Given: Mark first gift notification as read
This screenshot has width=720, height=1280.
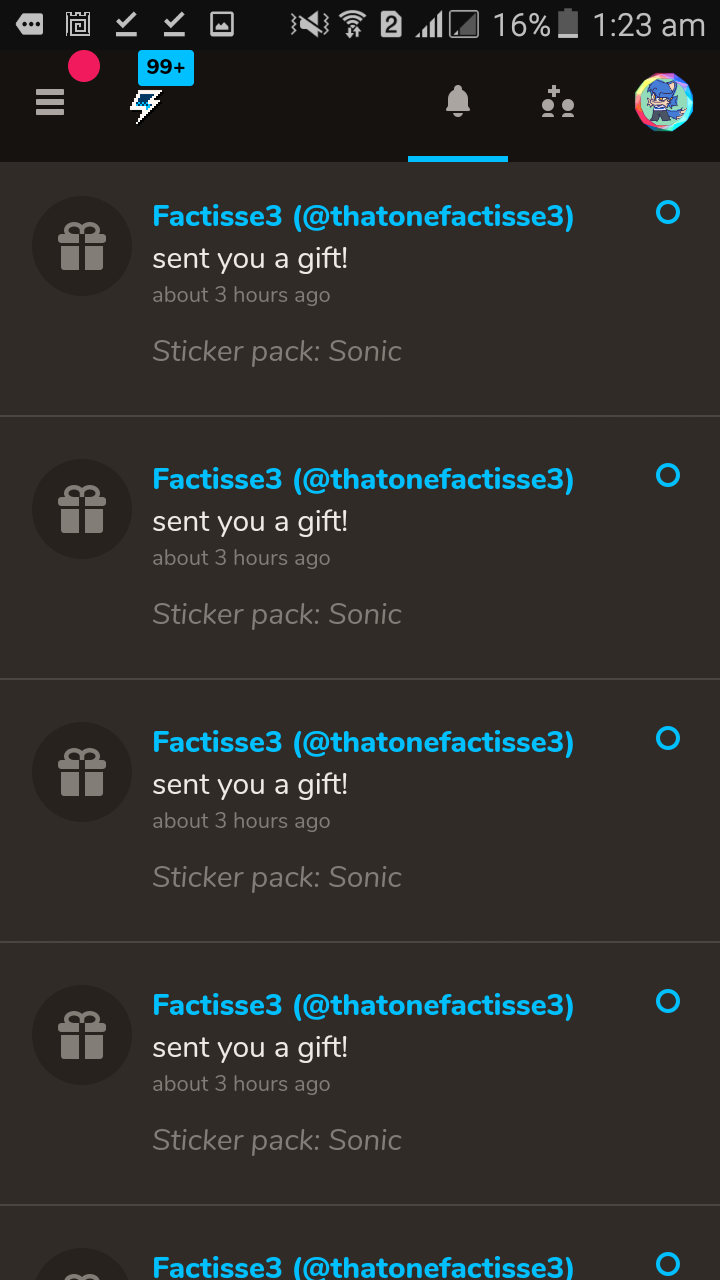Looking at the screenshot, I should 668,212.
